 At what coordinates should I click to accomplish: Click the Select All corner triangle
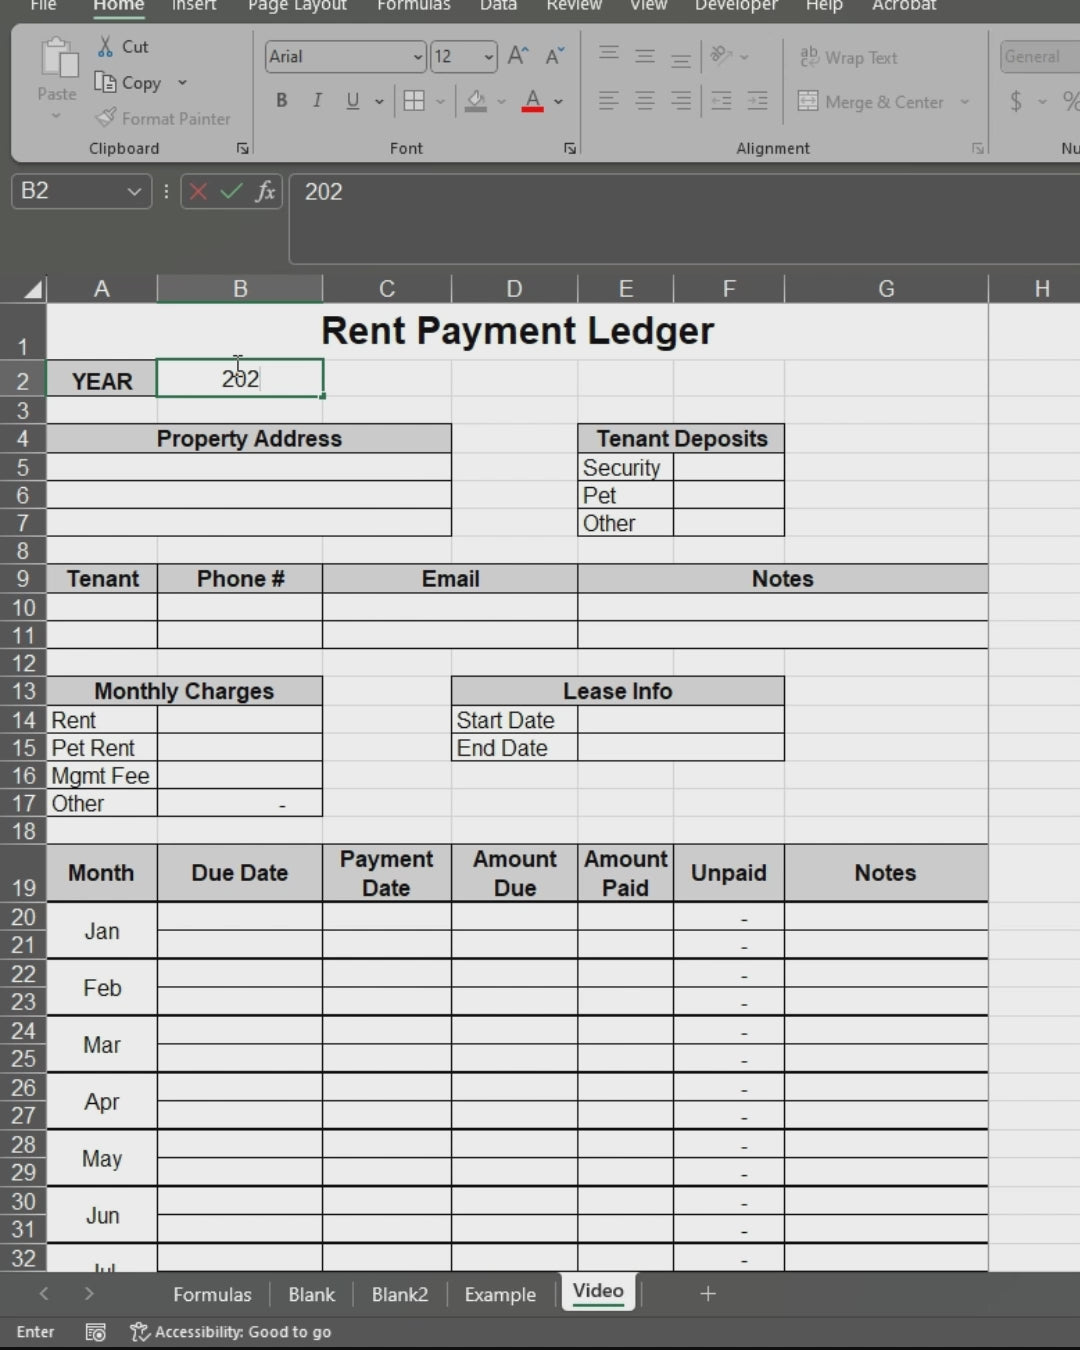pos(34,290)
